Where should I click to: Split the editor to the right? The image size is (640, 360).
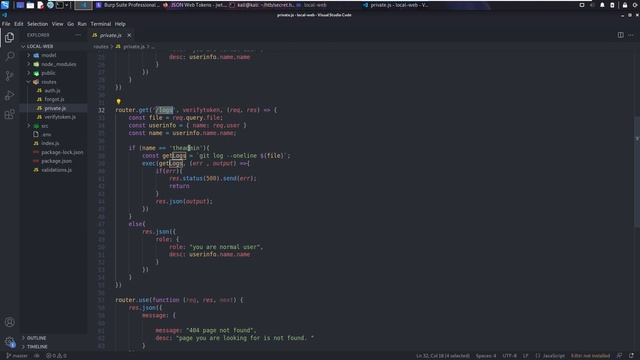pos(620,35)
